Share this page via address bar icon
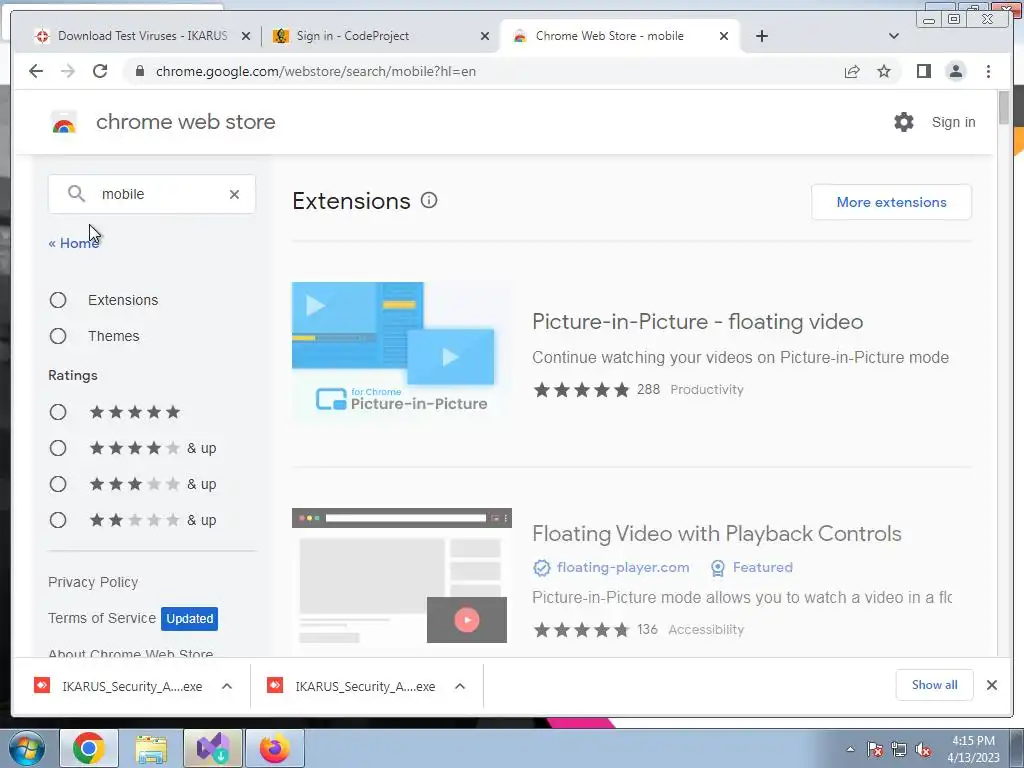This screenshot has width=1024, height=768. pyautogui.click(x=852, y=71)
